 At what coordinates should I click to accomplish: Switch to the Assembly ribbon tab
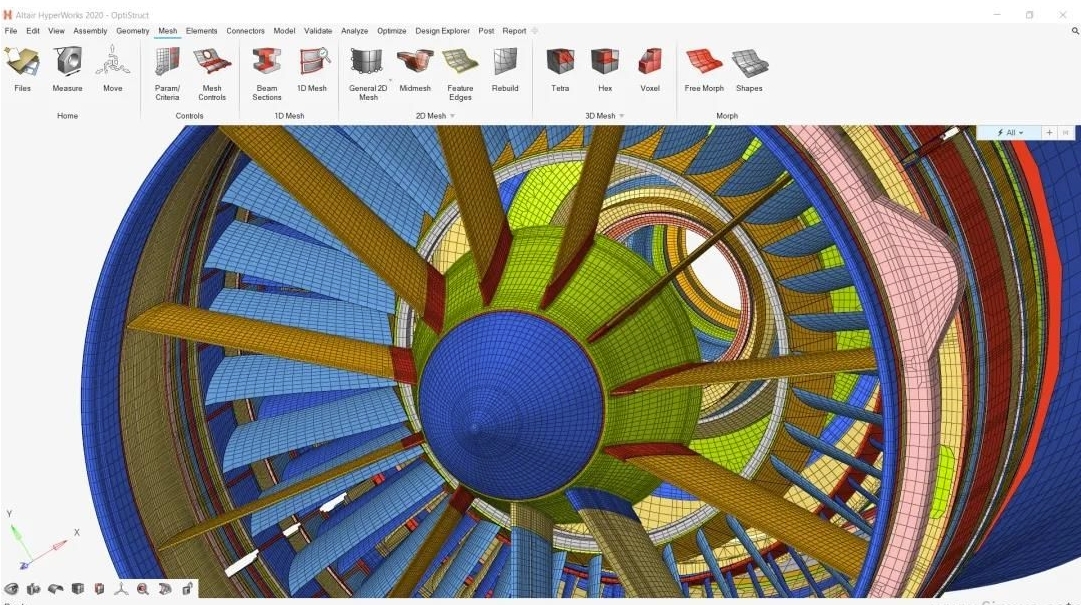coord(90,31)
